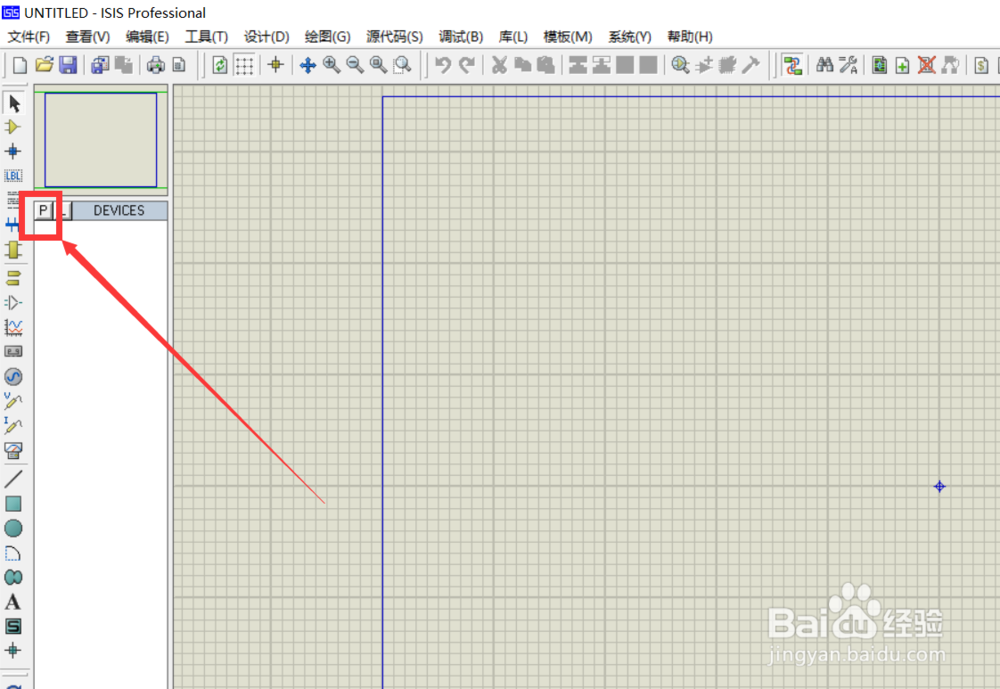Open an existing design file
Viewport: 1000px width, 689px height.
coord(44,65)
